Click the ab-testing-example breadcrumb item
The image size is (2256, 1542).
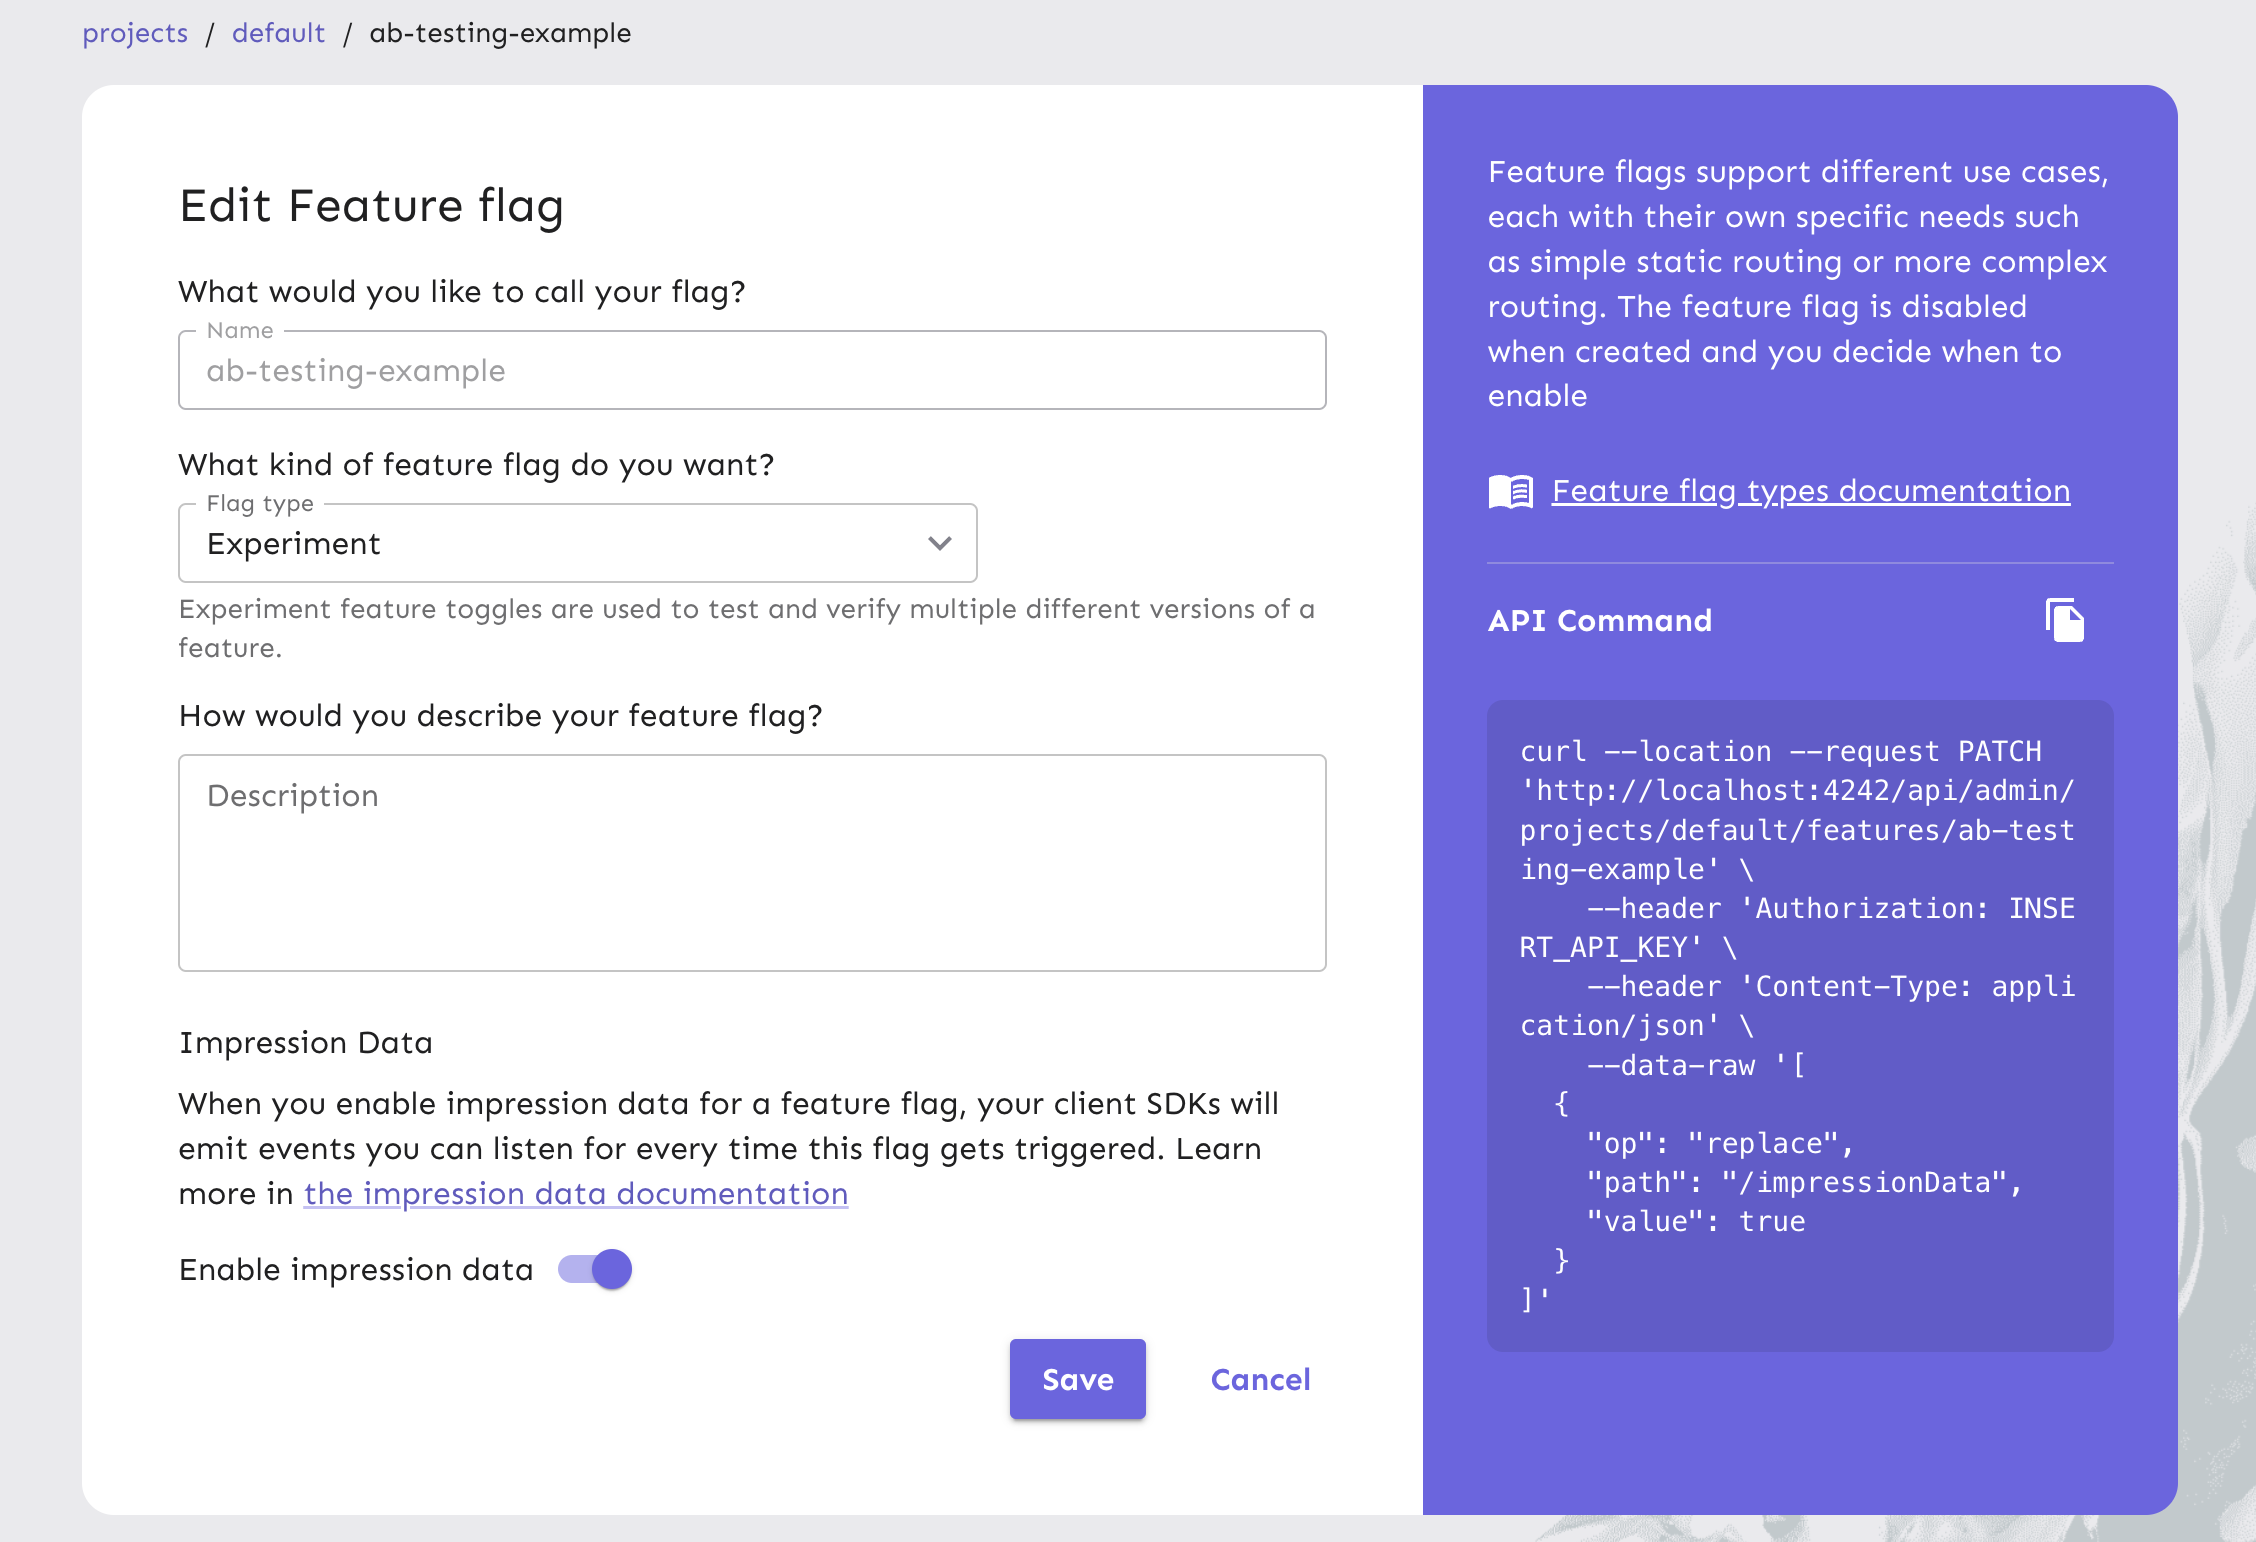tap(499, 32)
